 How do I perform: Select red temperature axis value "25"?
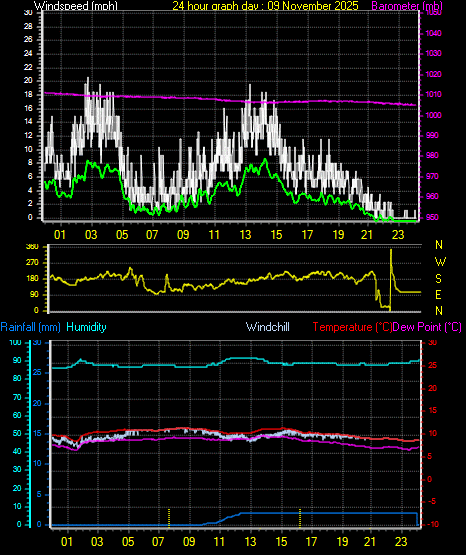432,365
